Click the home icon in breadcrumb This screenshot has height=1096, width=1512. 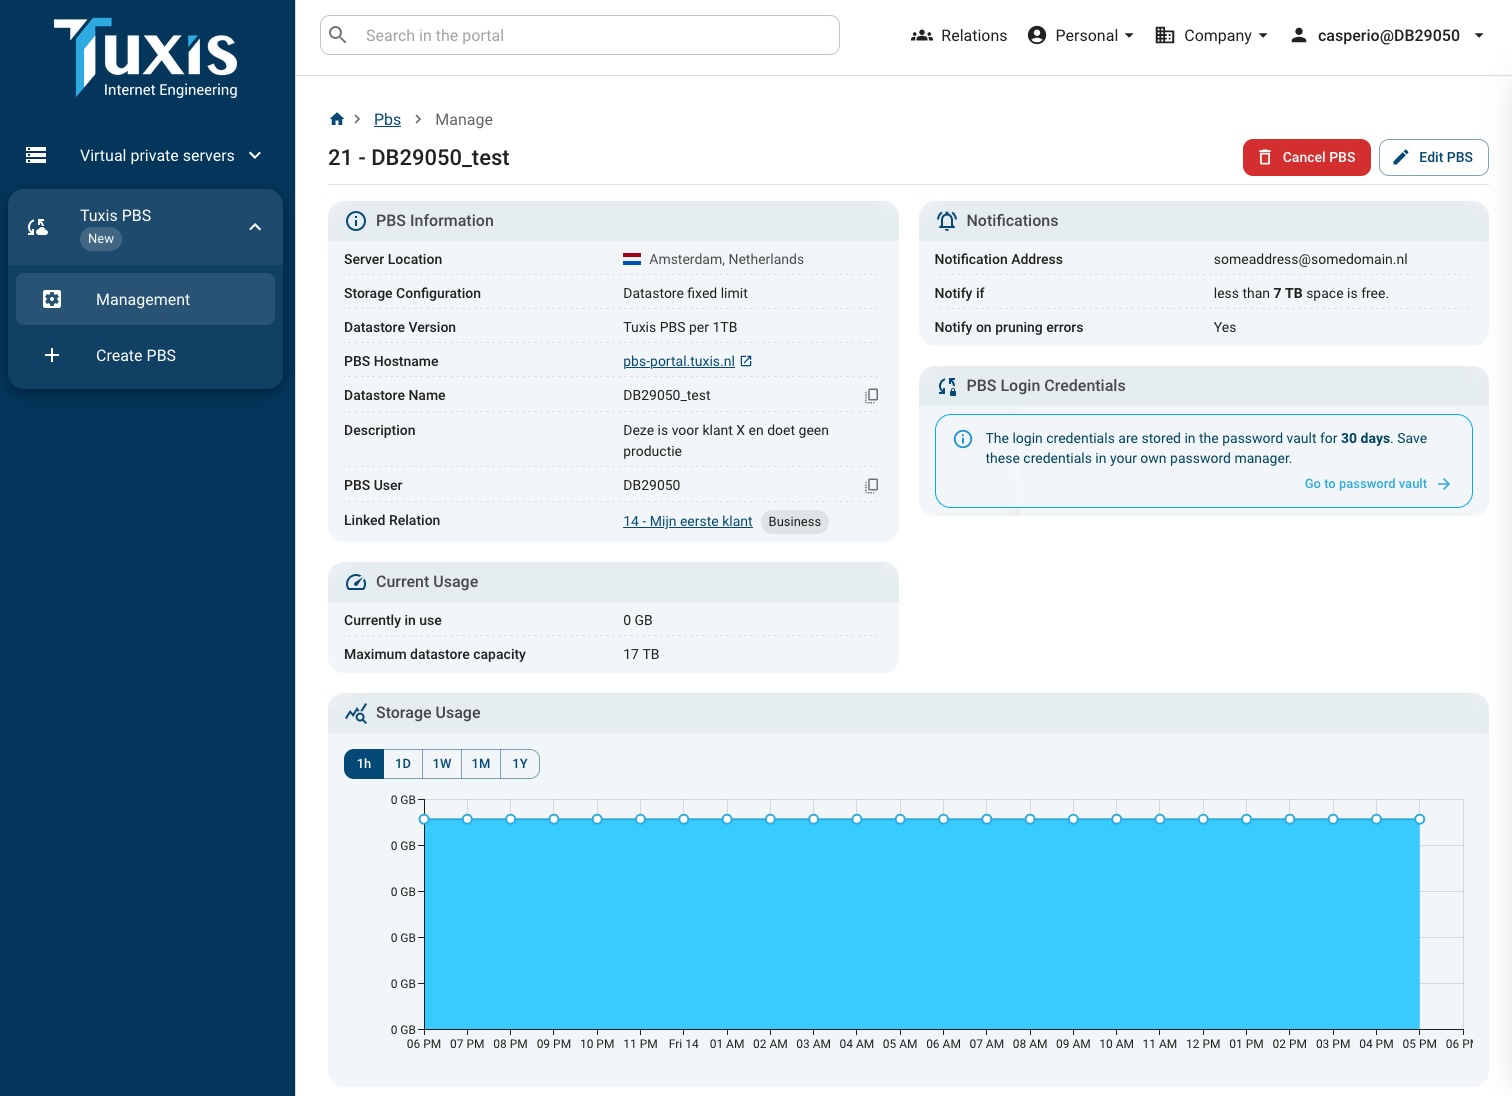click(337, 119)
